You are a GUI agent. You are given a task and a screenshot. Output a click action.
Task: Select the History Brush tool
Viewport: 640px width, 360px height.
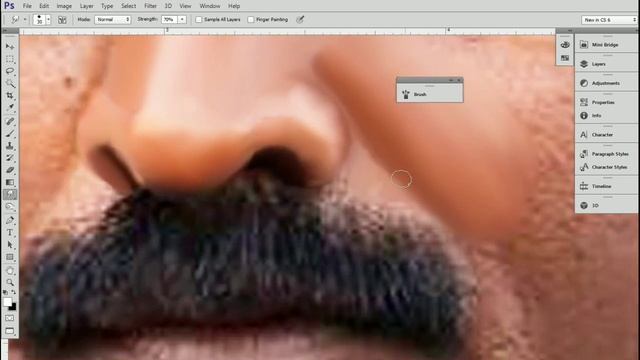tap(10, 158)
